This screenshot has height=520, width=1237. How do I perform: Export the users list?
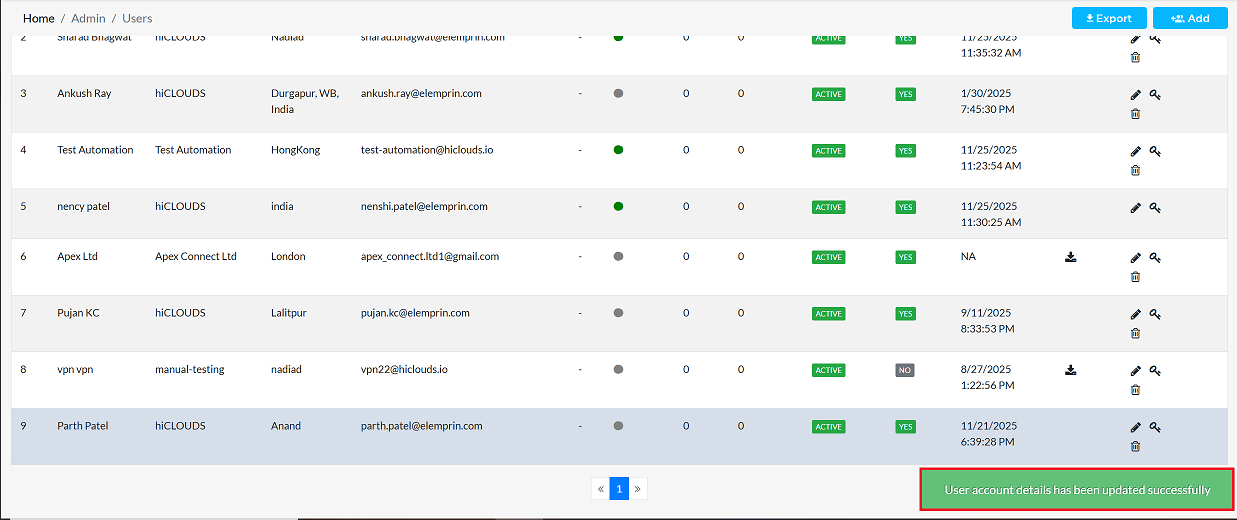pos(1108,18)
